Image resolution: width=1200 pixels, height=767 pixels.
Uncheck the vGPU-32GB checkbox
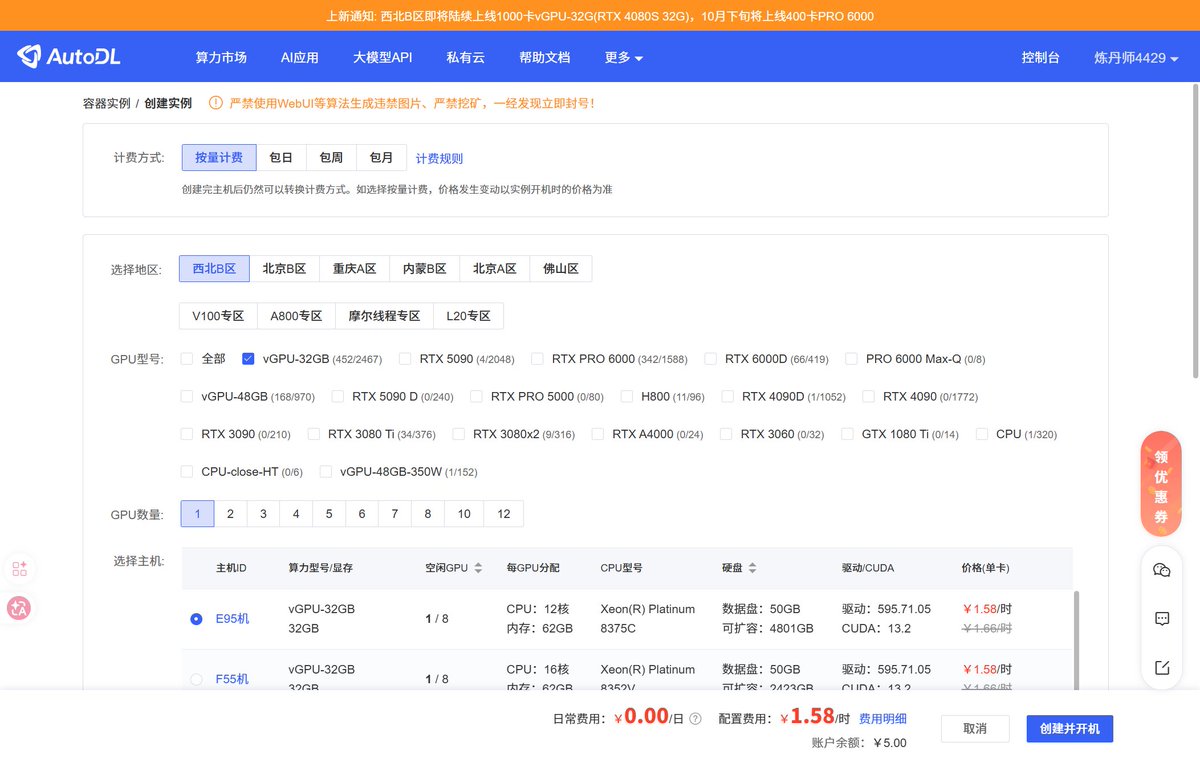pos(248,358)
